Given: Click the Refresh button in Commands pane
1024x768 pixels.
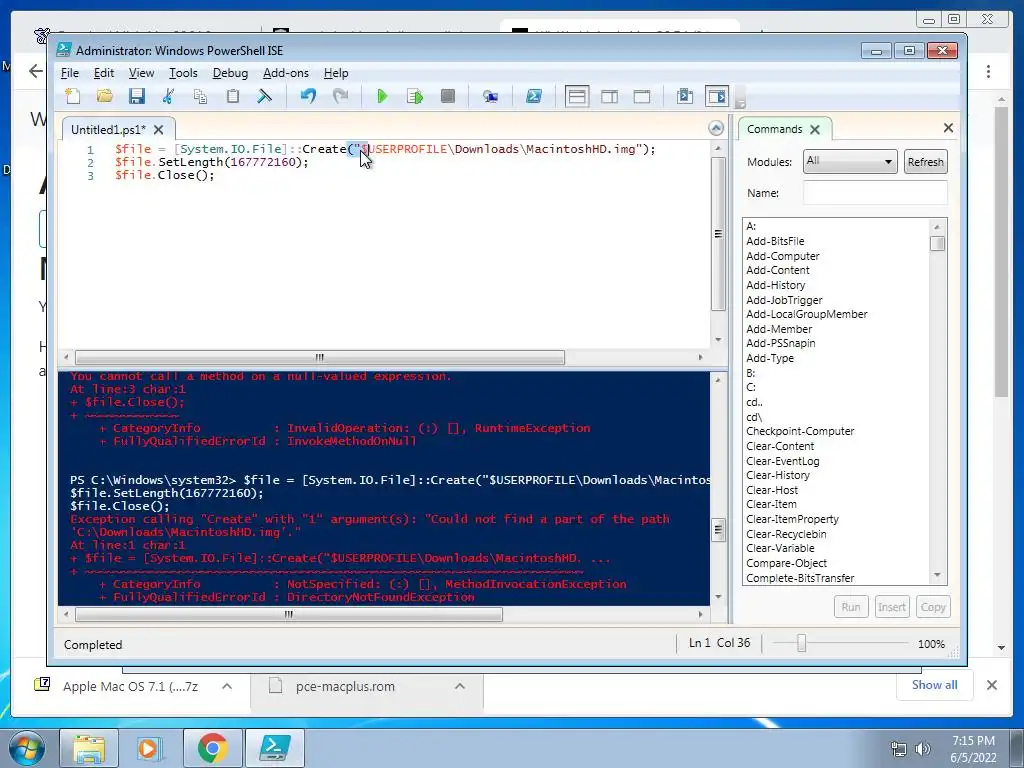Looking at the screenshot, I should point(925,162).
